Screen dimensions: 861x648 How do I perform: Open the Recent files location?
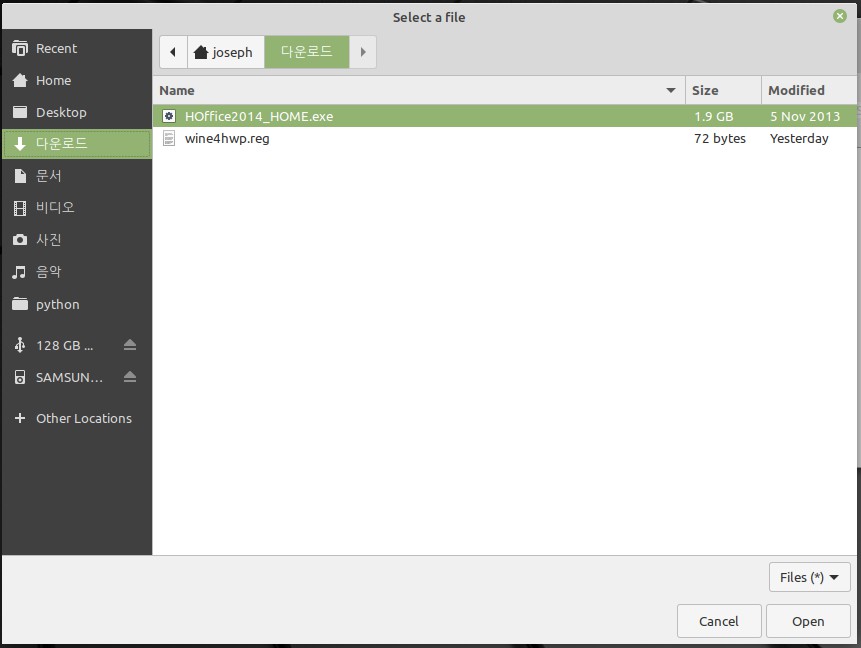click(77, 48)
